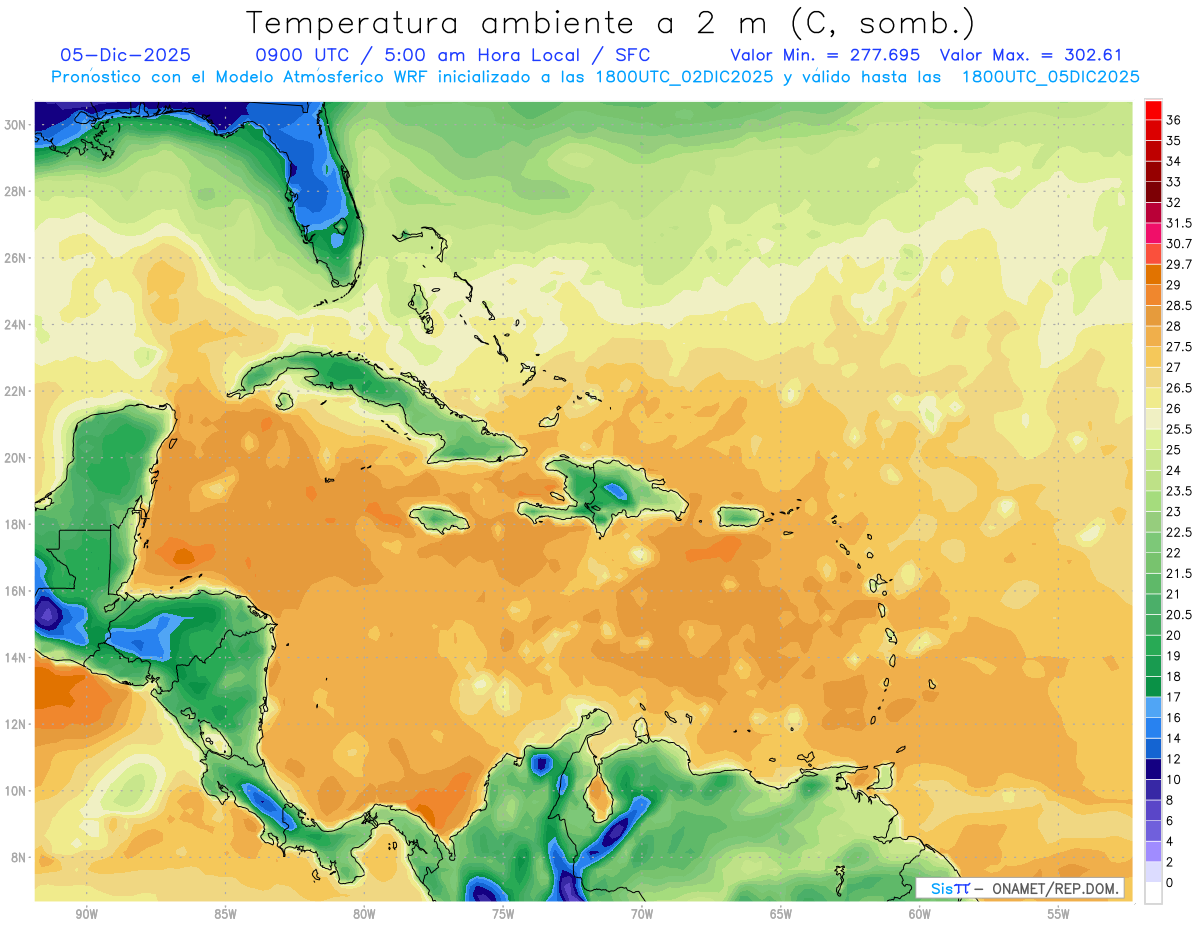
Task: Click the legend value "27.5"
Action: point(1179,347)
